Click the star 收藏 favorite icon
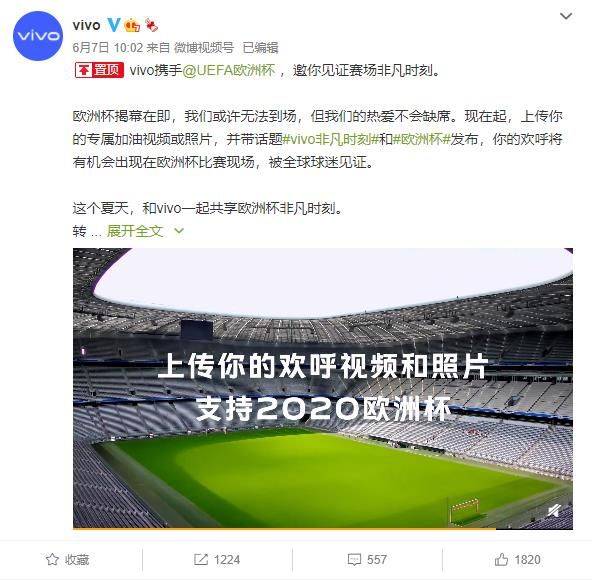592x580 pixels. coord(52,559)
